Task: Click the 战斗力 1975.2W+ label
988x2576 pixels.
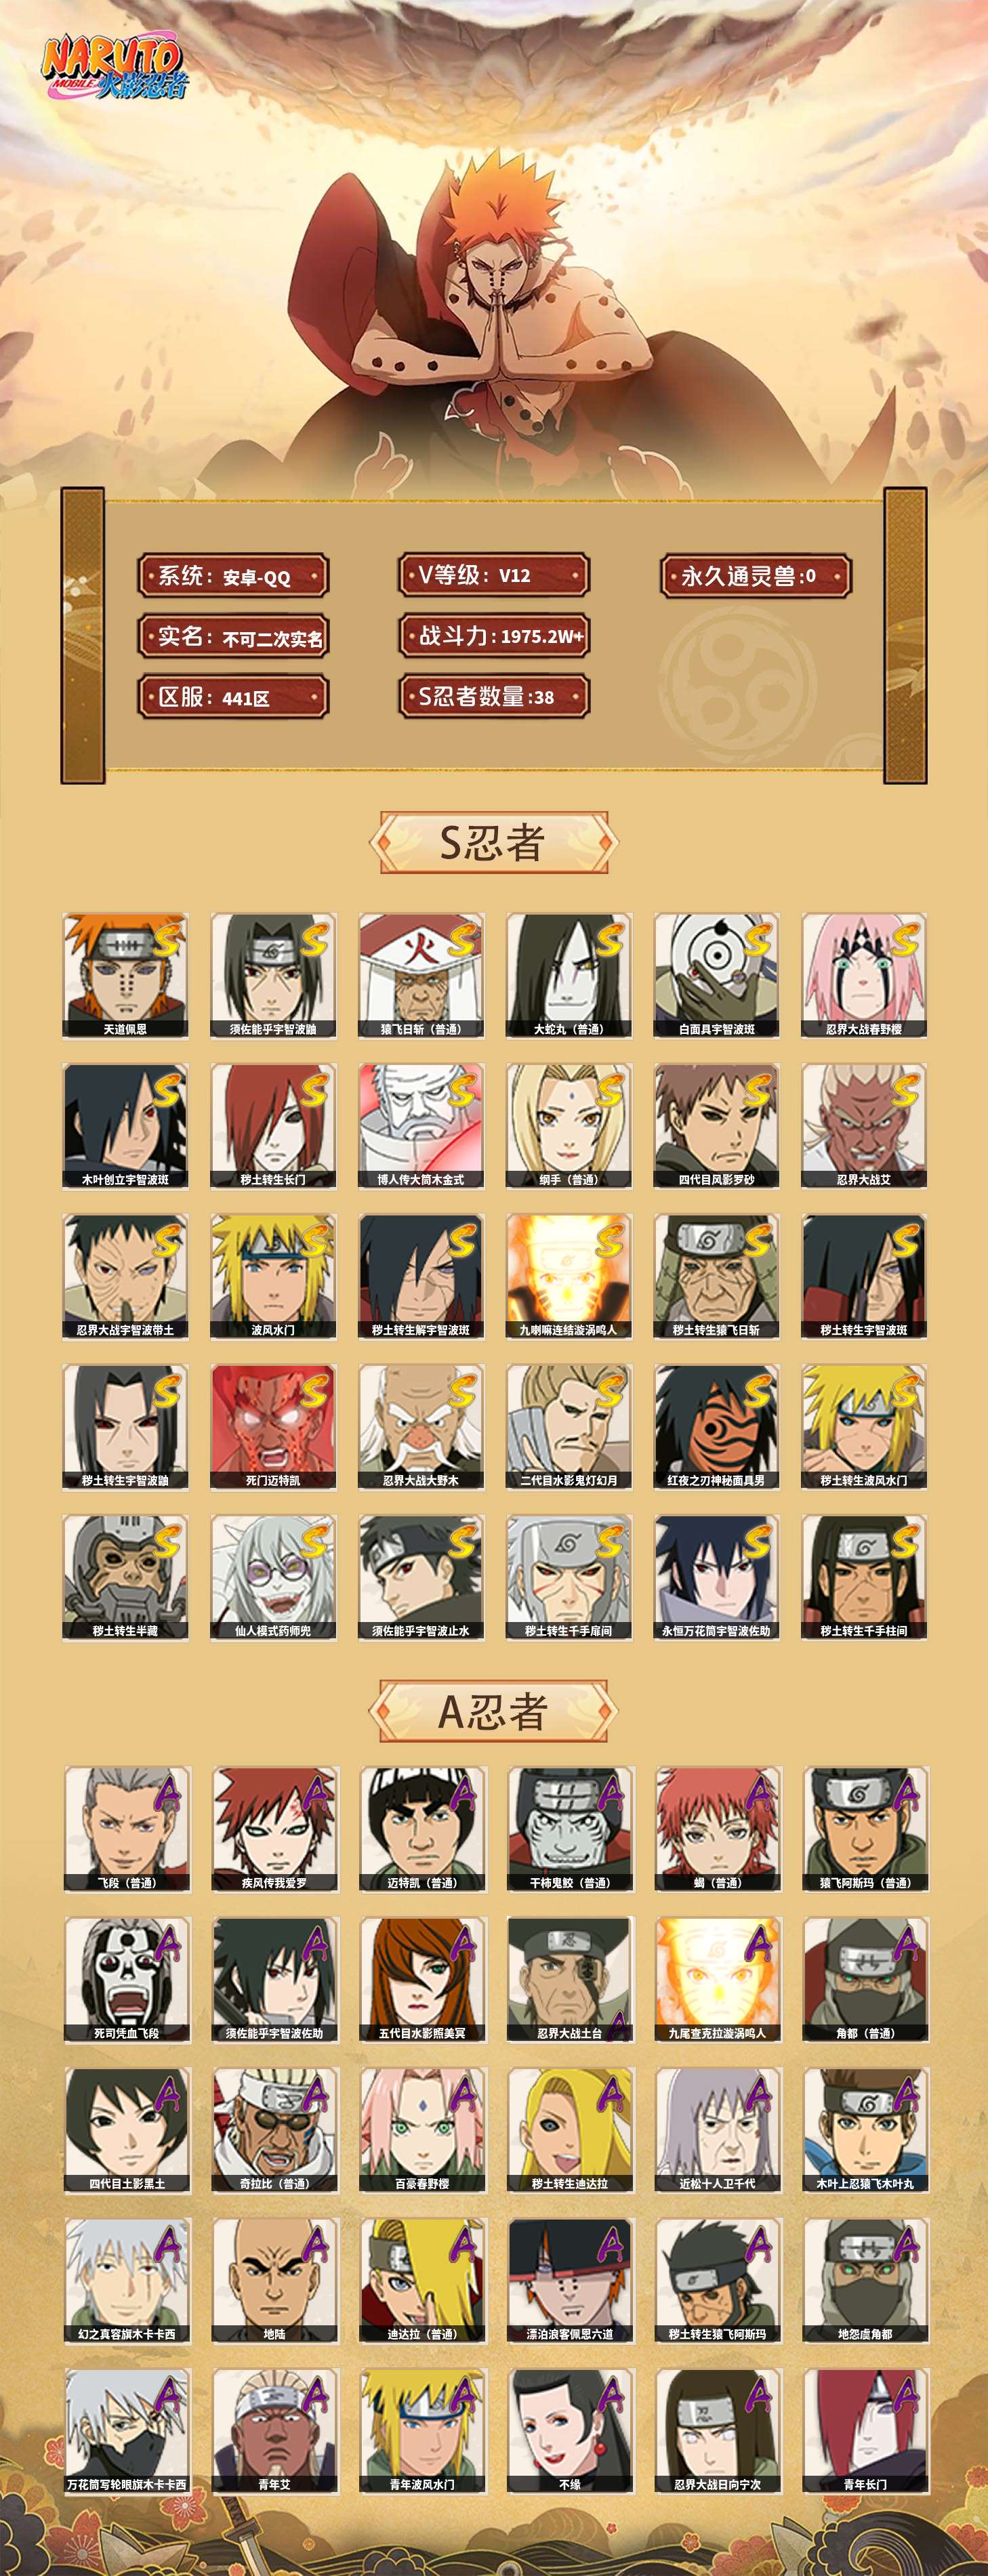Action: [494, 636]
